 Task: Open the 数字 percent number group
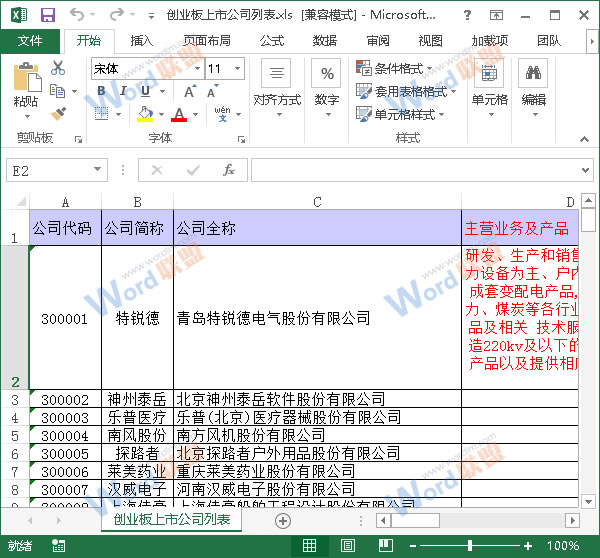pos(327,89)
